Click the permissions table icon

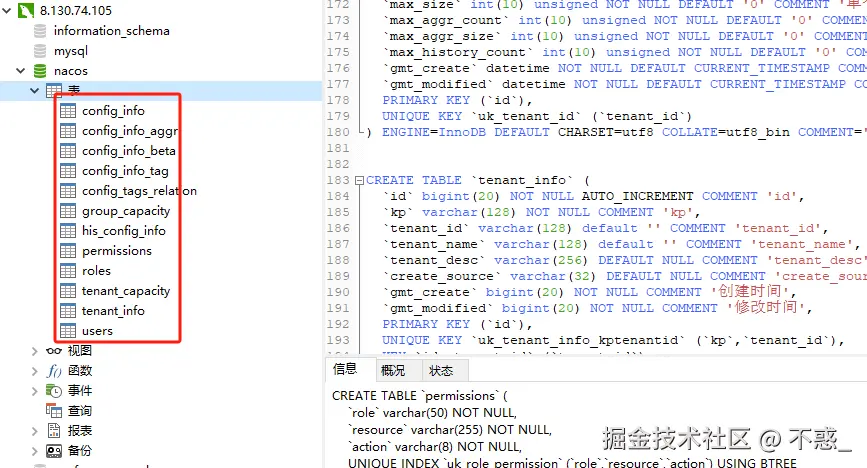tap(68, 251)
